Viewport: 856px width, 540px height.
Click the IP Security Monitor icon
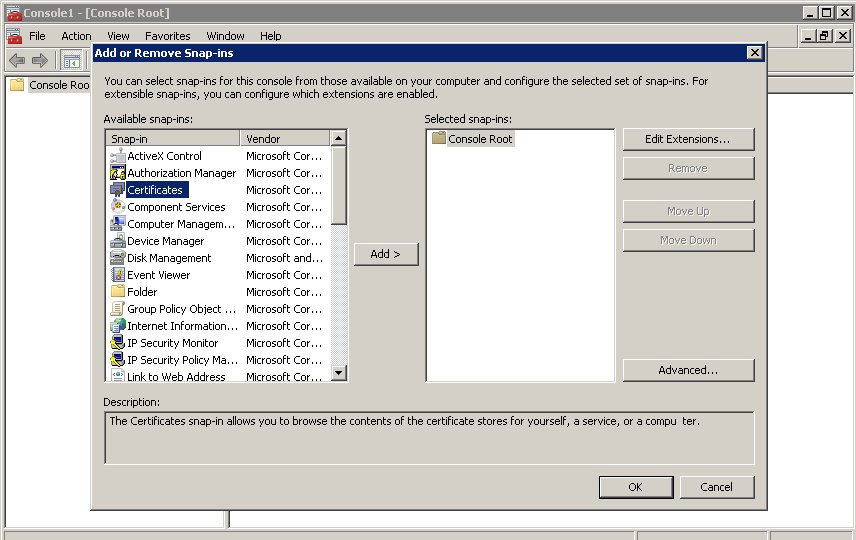[x=118, y=343]
